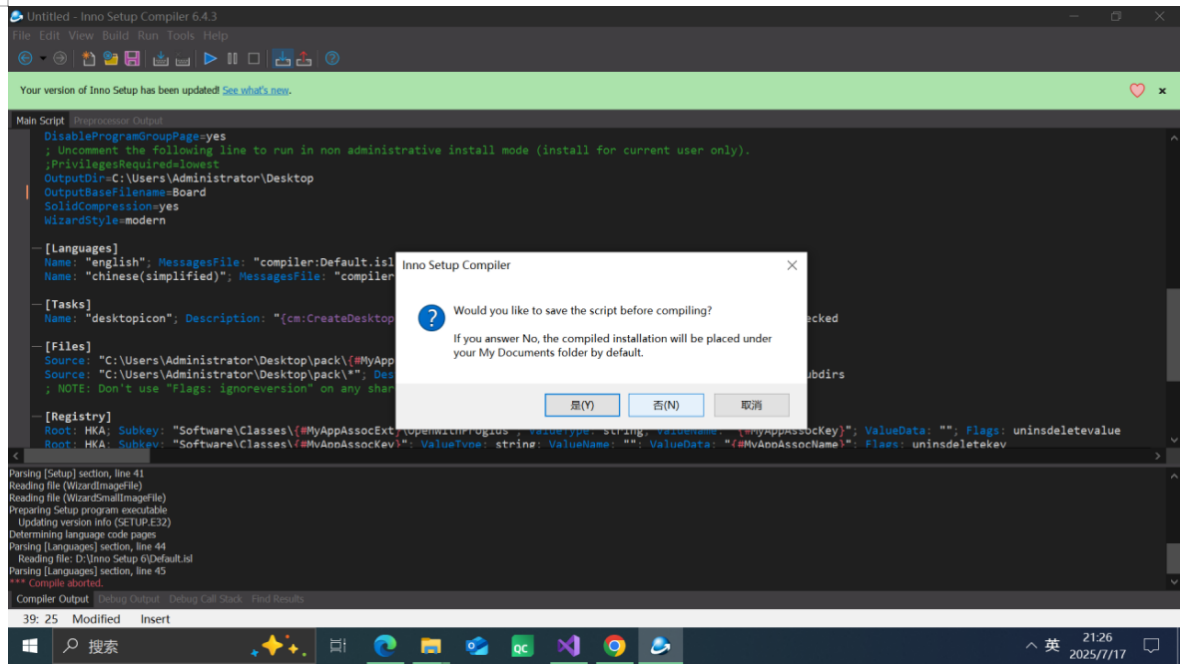
Task: Open Microsoft Edge from taskbar
Action: [x=385, y=645]
